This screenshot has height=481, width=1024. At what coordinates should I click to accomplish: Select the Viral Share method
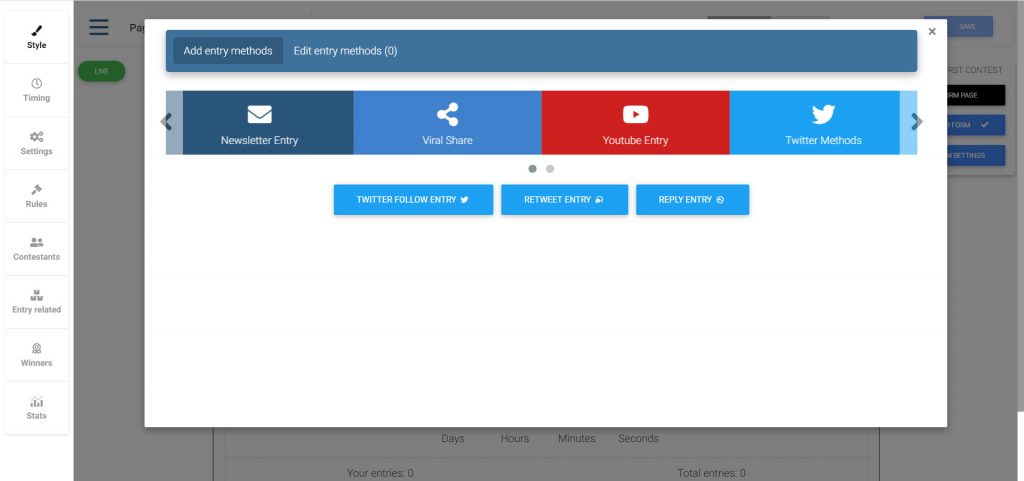(x=447, y=123)
